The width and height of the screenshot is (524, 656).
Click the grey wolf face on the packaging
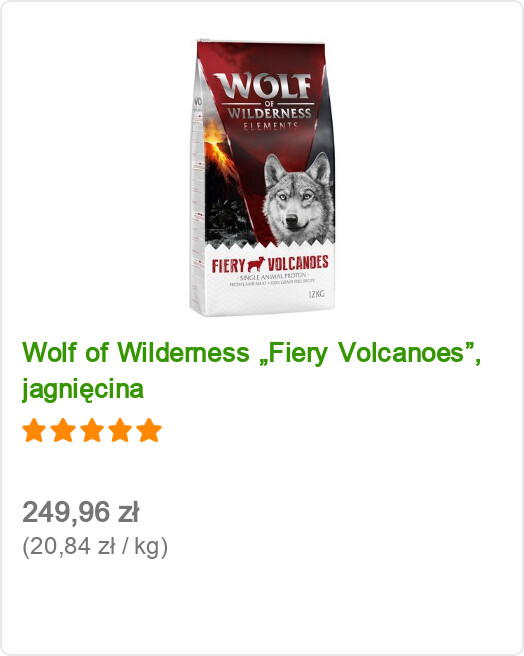pos(298,197)
